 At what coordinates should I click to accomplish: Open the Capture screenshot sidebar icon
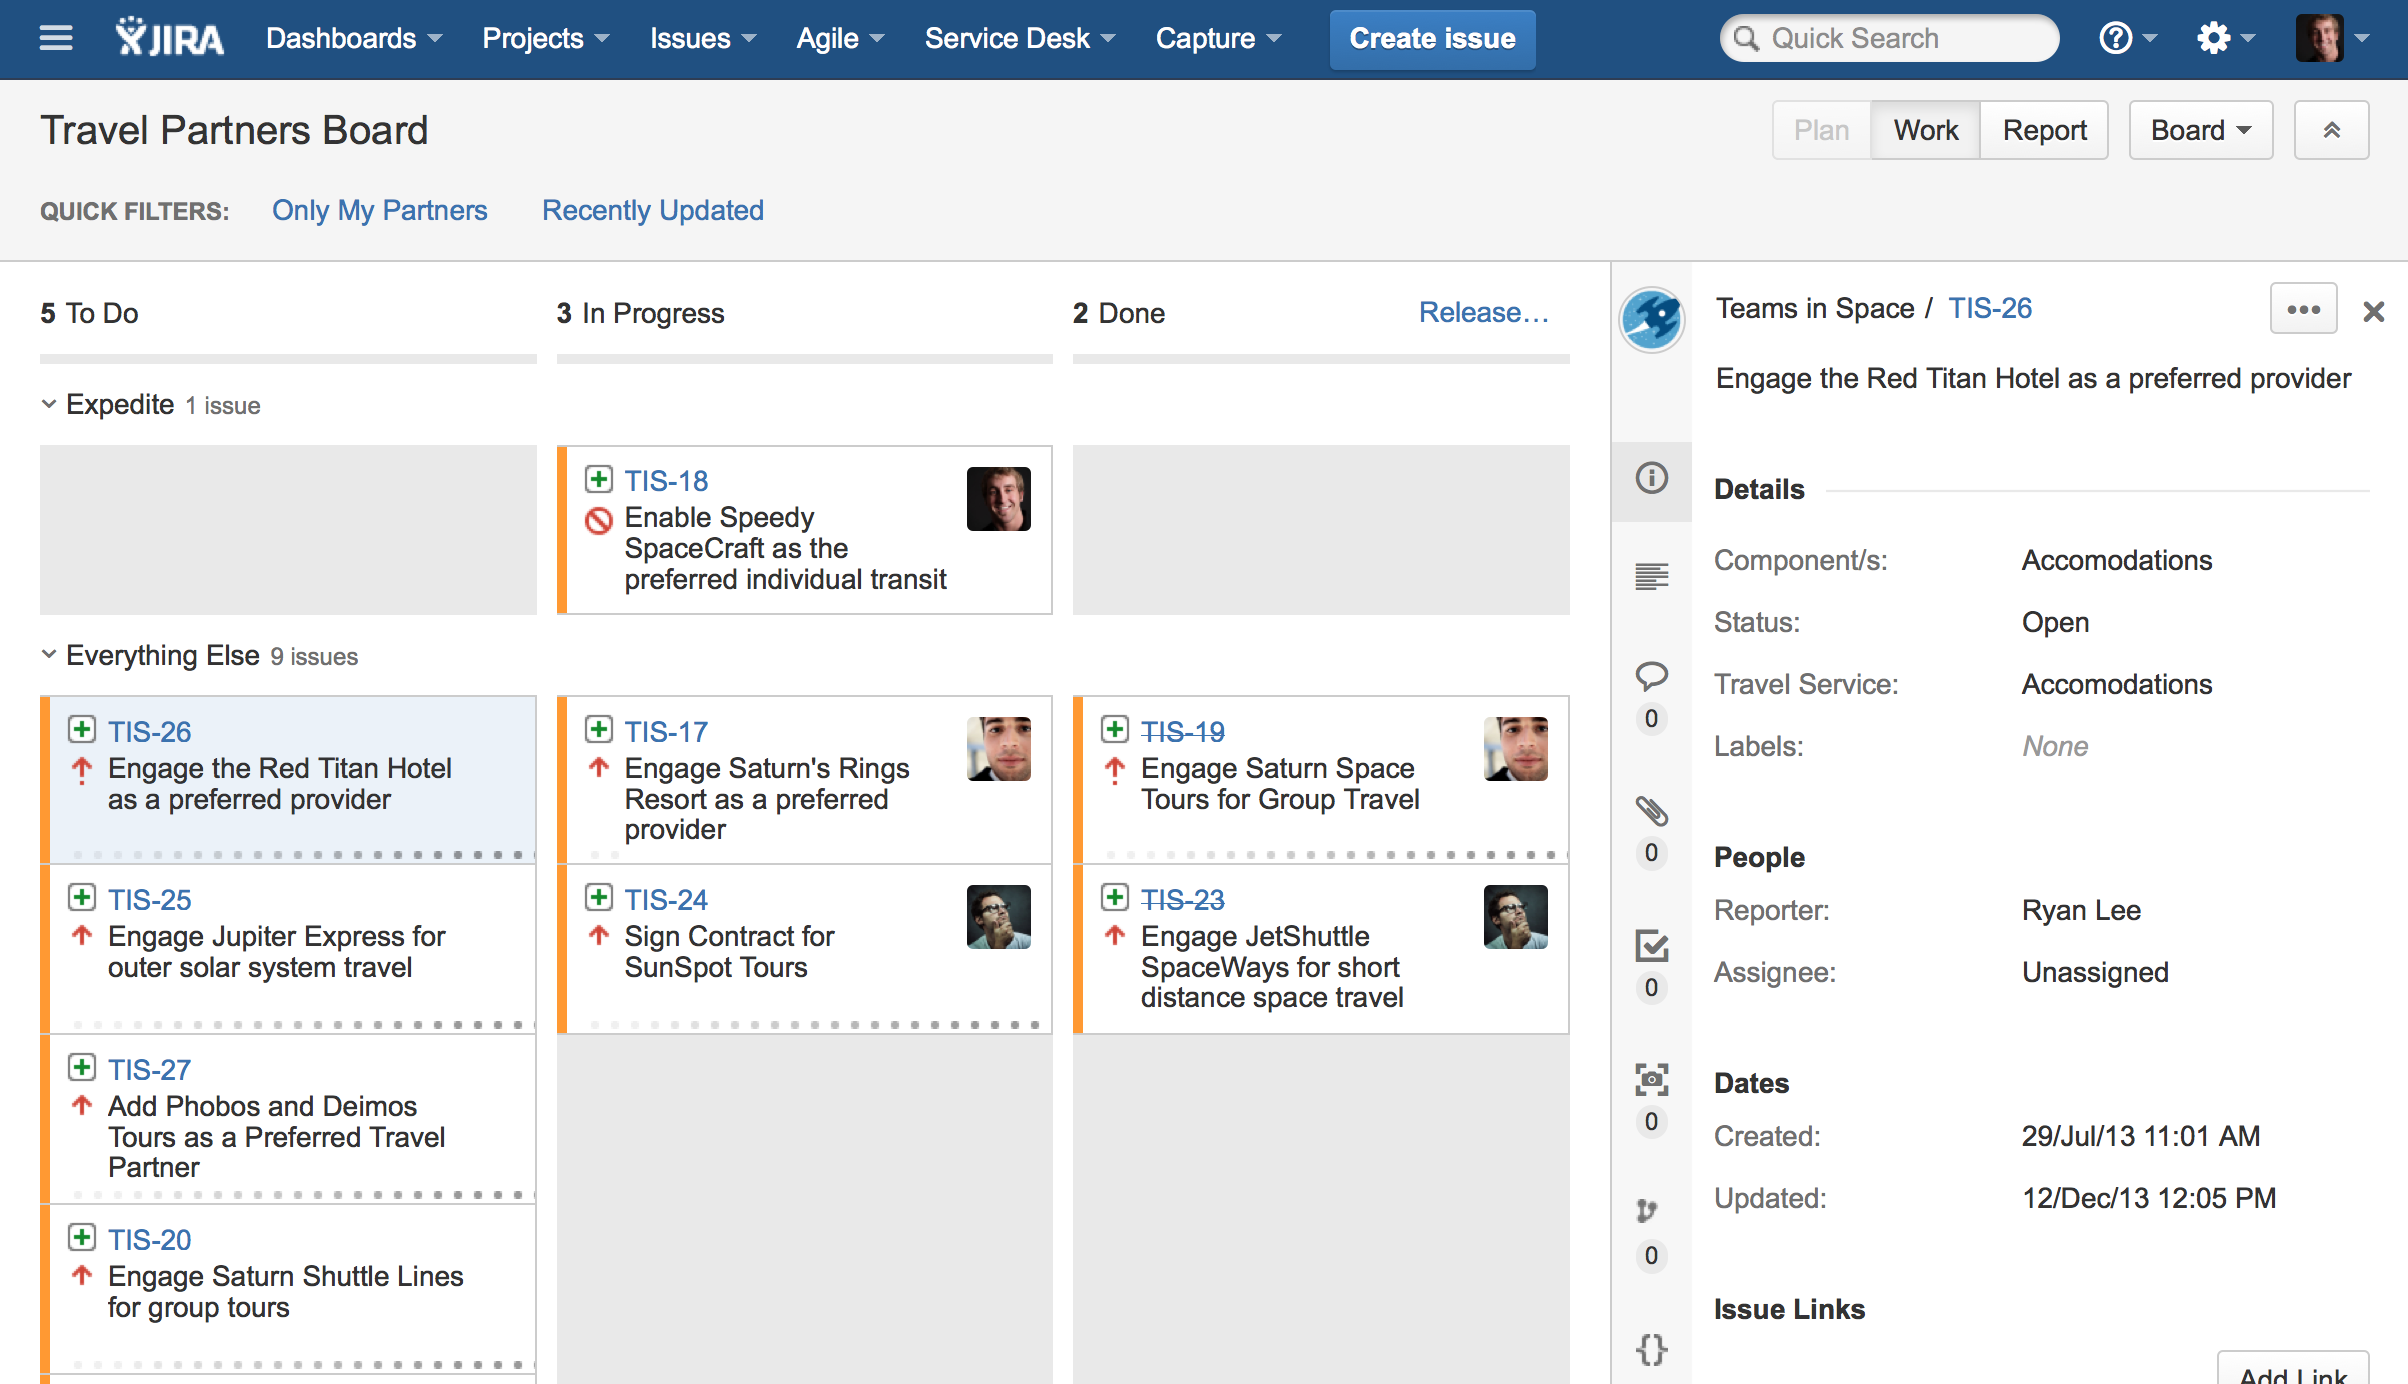[1651, 1080]
